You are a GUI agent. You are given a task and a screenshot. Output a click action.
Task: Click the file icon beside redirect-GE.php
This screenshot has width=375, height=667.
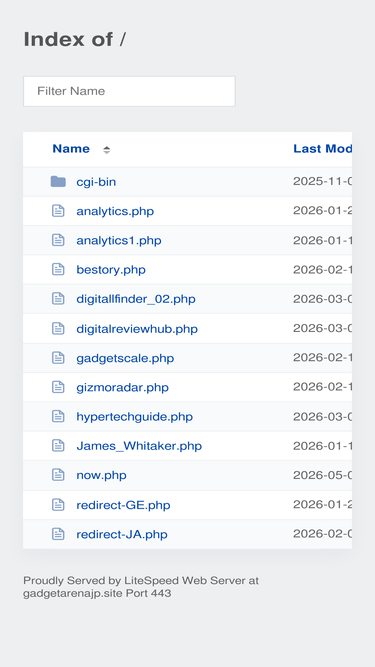(58, 505)
